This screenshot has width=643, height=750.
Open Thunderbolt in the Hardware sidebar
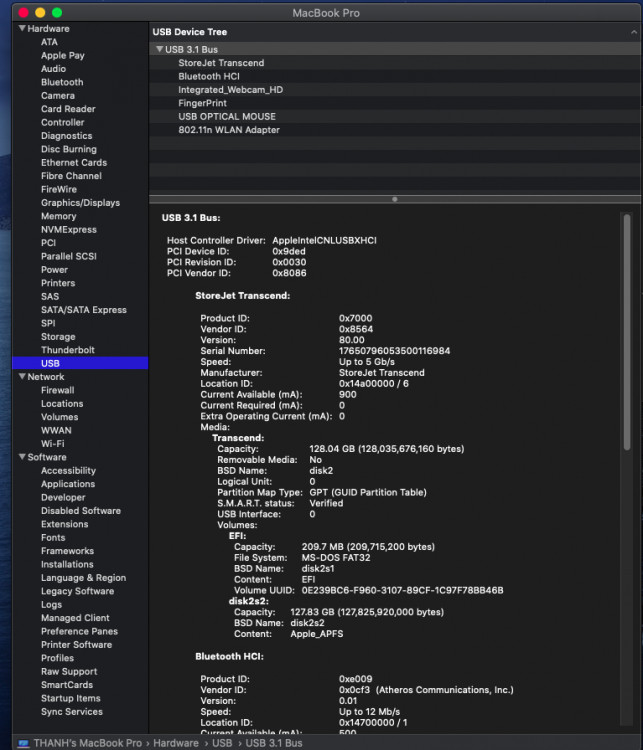(x=66, y=350)
